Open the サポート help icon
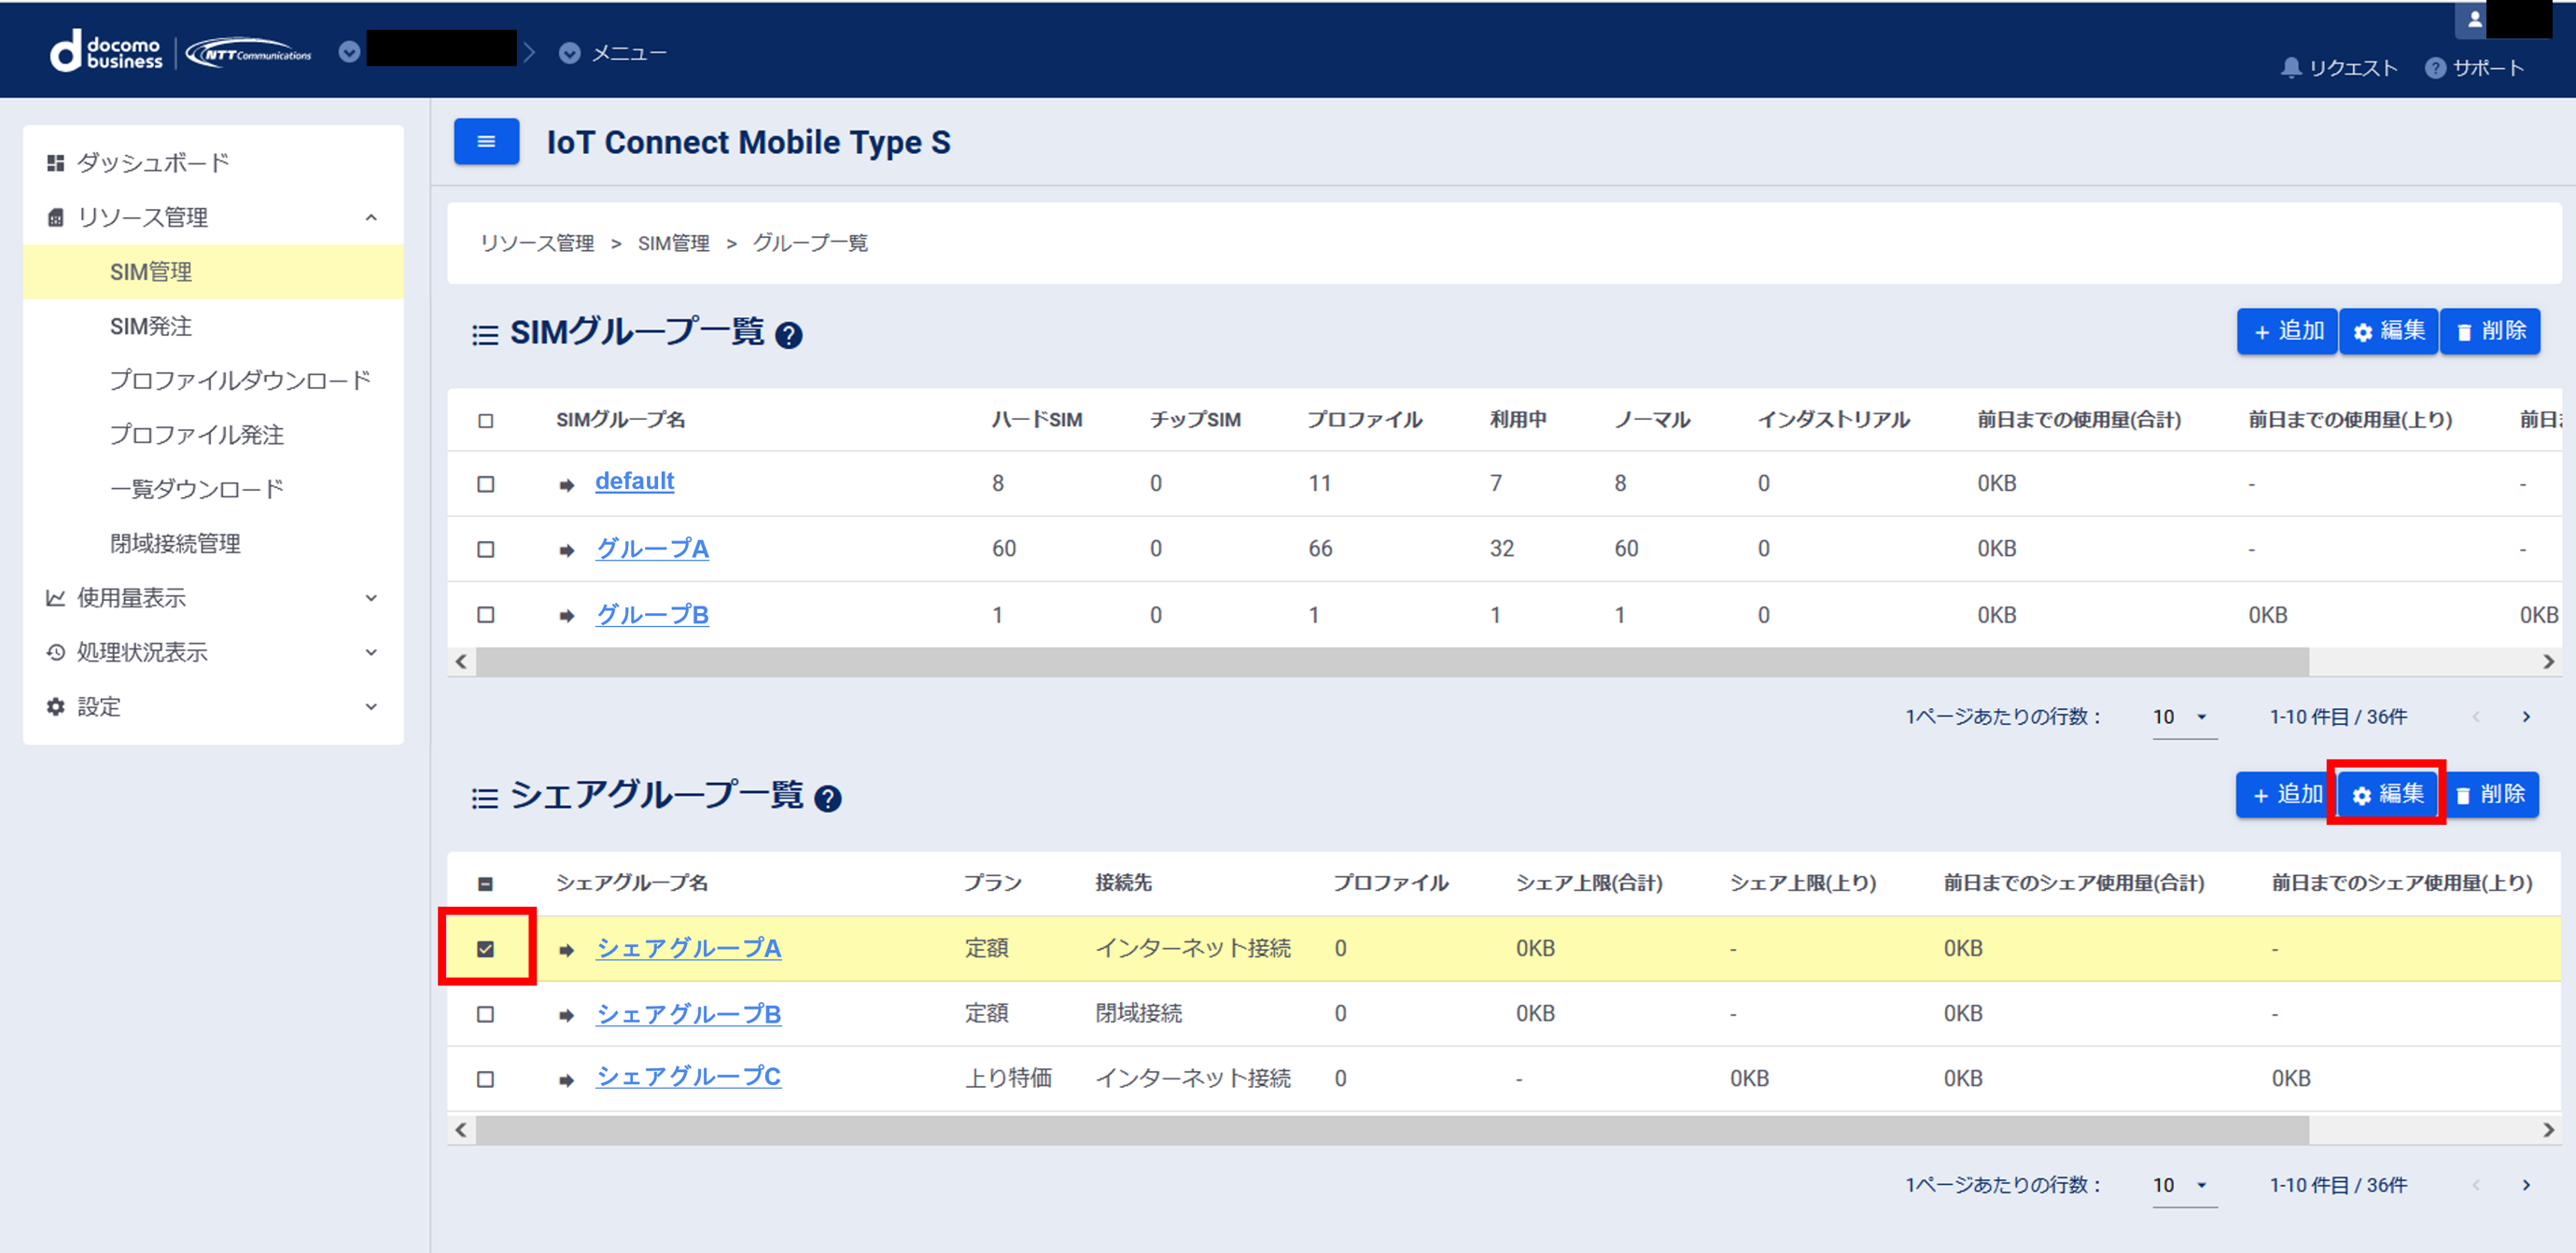Screen dimensions: 2576x1253 click(x=2436, y=68)
